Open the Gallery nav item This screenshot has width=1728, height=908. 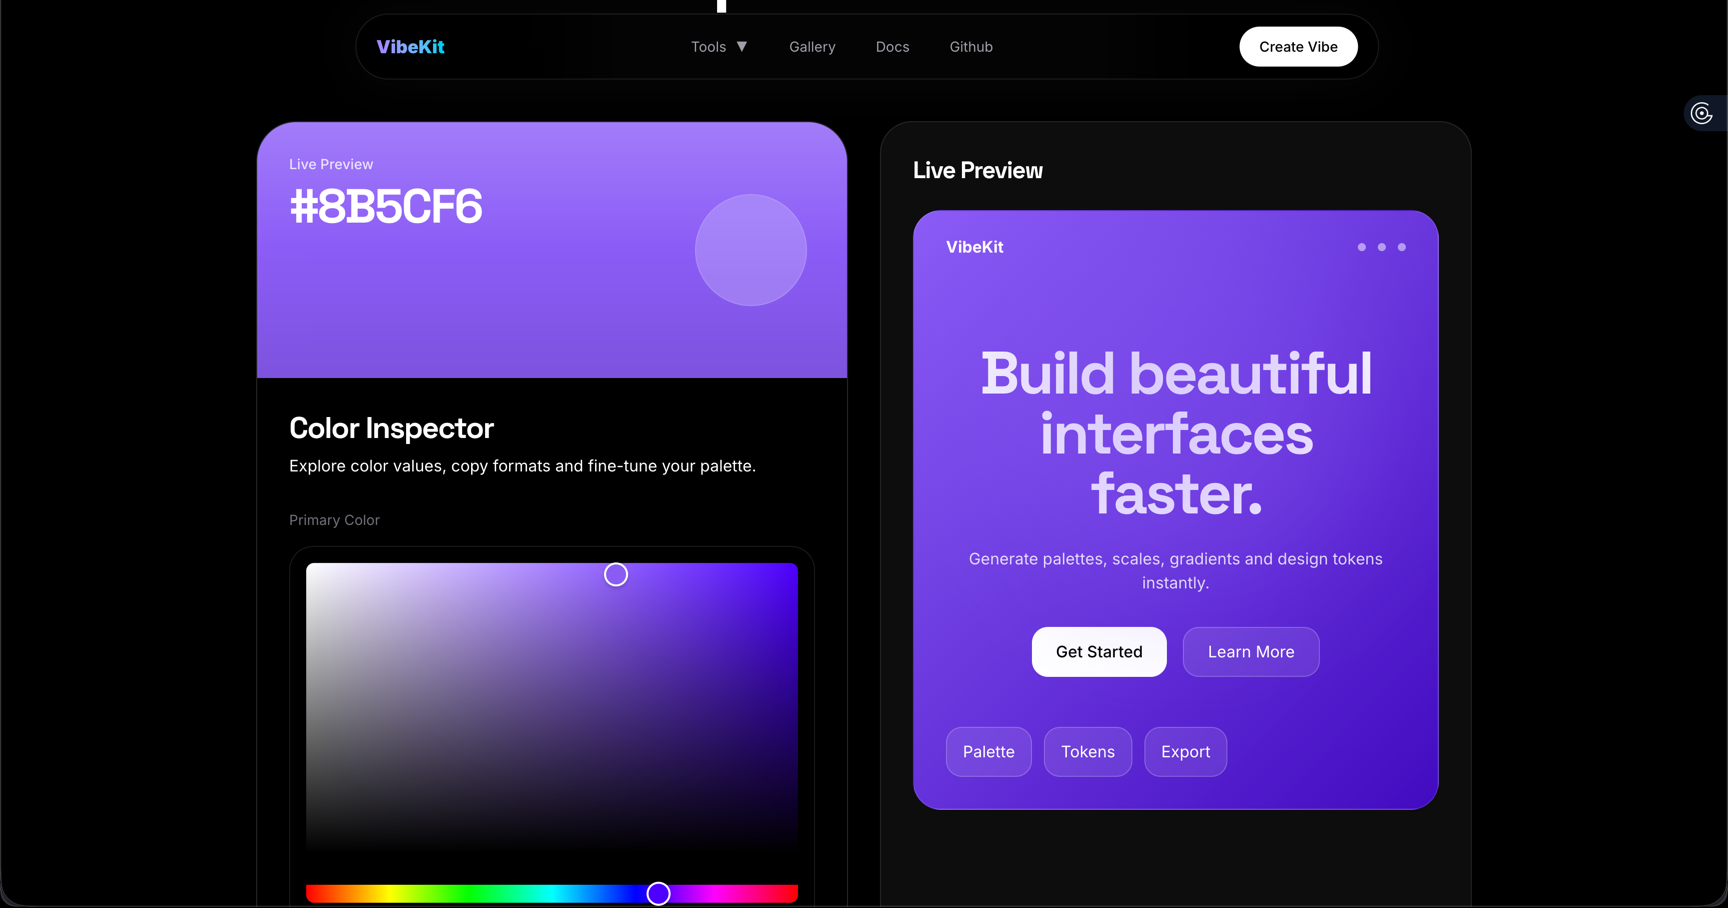coord(812,47)
